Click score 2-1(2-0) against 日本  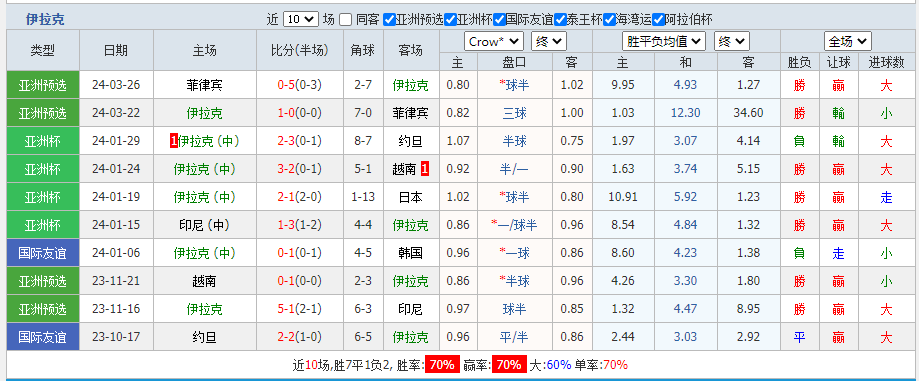(x=299, y=198)
